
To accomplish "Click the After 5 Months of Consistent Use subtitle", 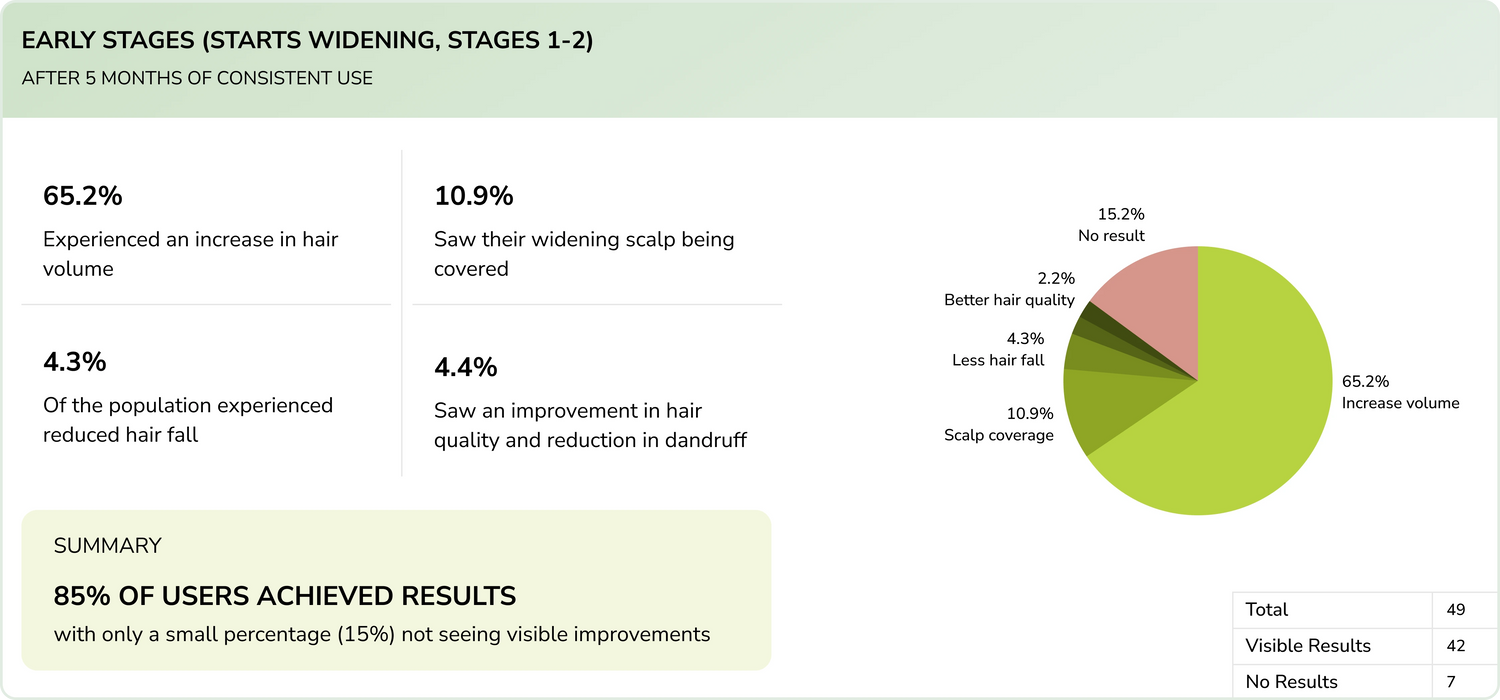I will (197, 78).
